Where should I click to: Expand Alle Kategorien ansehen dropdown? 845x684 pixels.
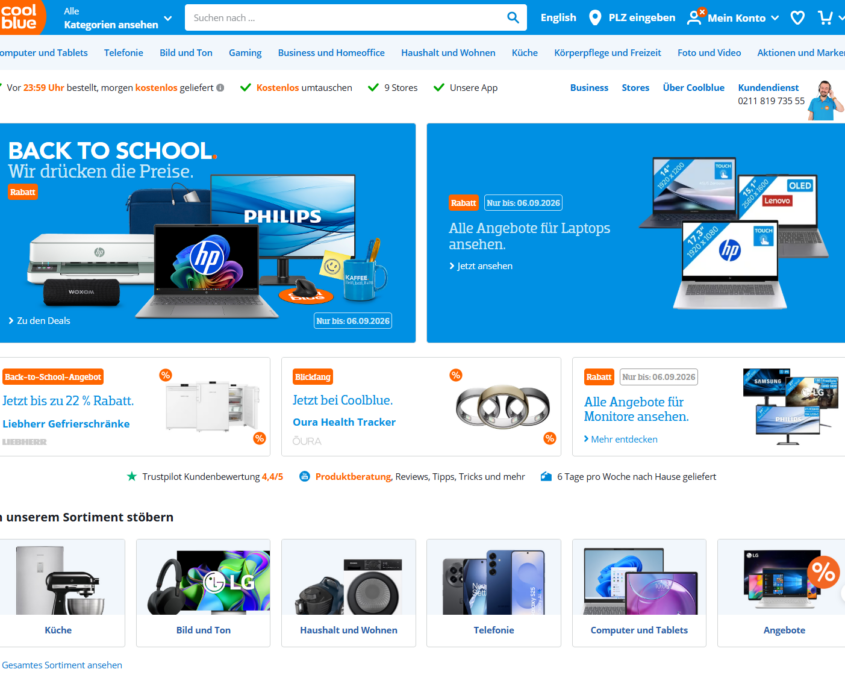click(x=118, y=18)
